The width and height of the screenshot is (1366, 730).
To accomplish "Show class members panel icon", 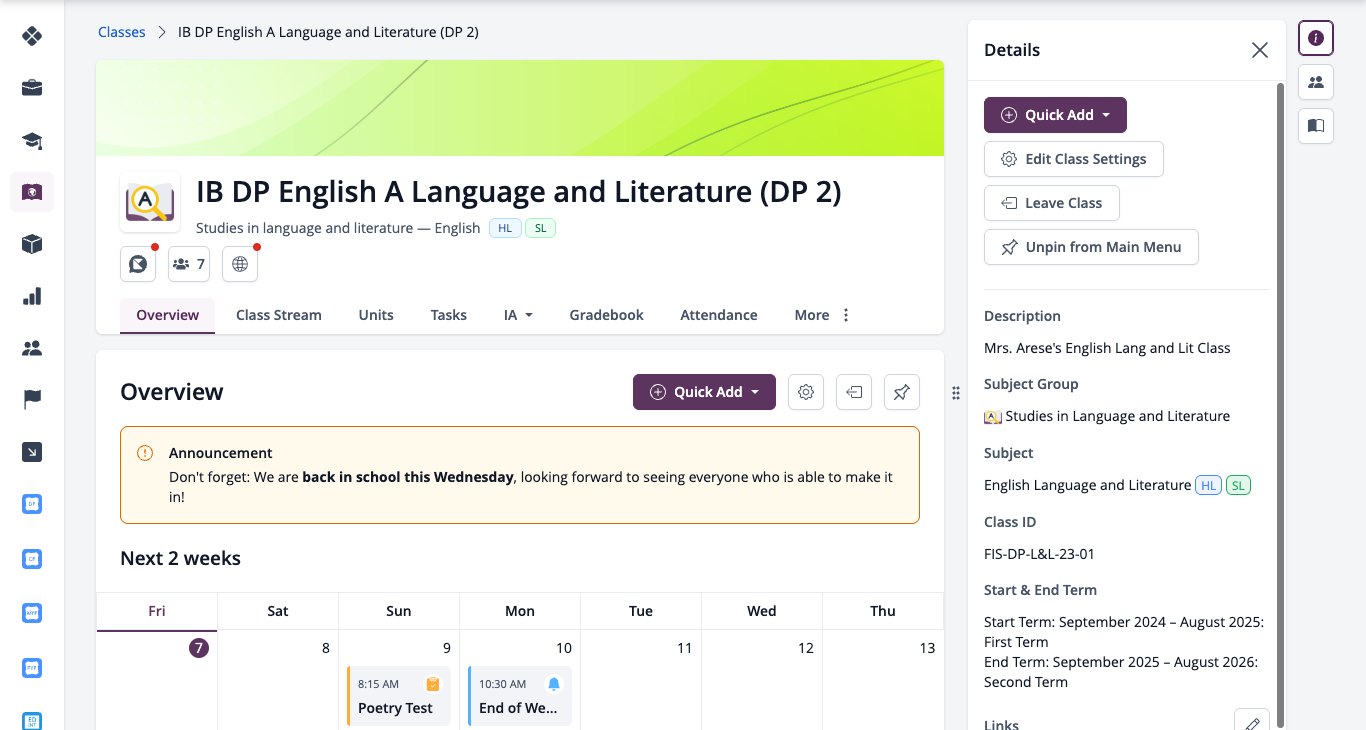I will [x=1316, y=82].
